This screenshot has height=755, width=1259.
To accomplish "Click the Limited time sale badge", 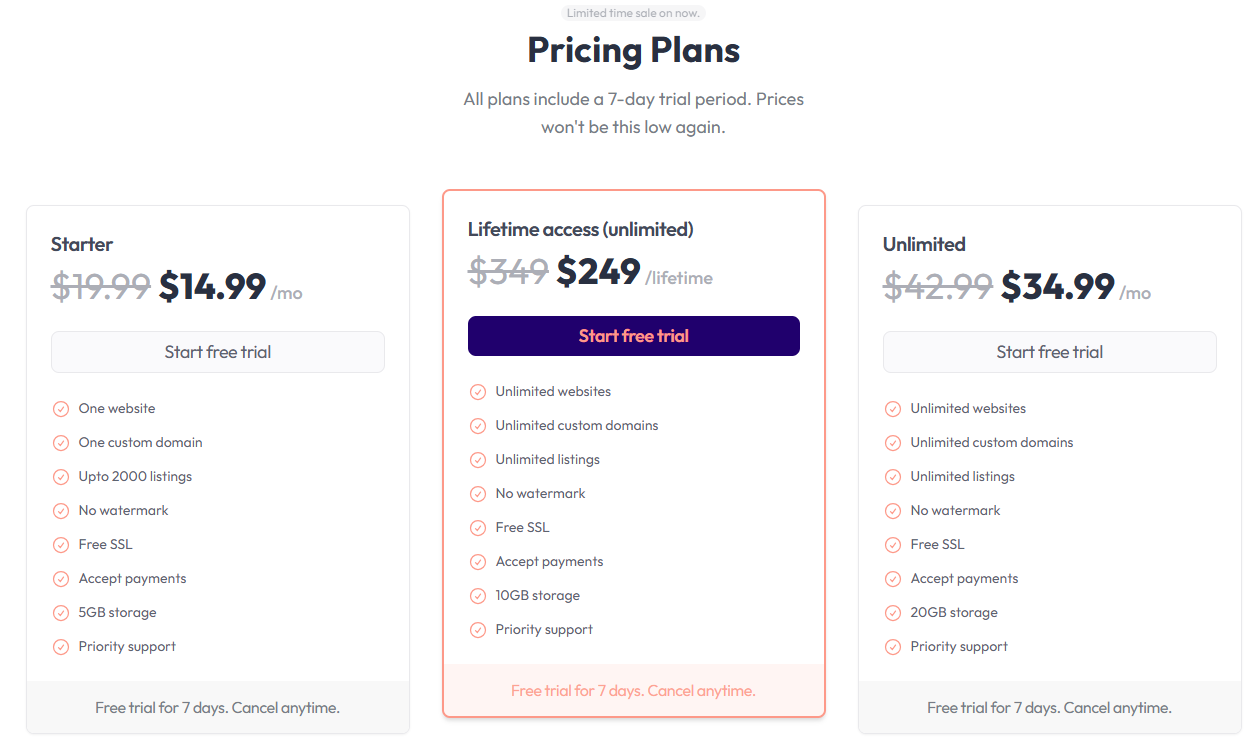I will [x=633, y=13].
